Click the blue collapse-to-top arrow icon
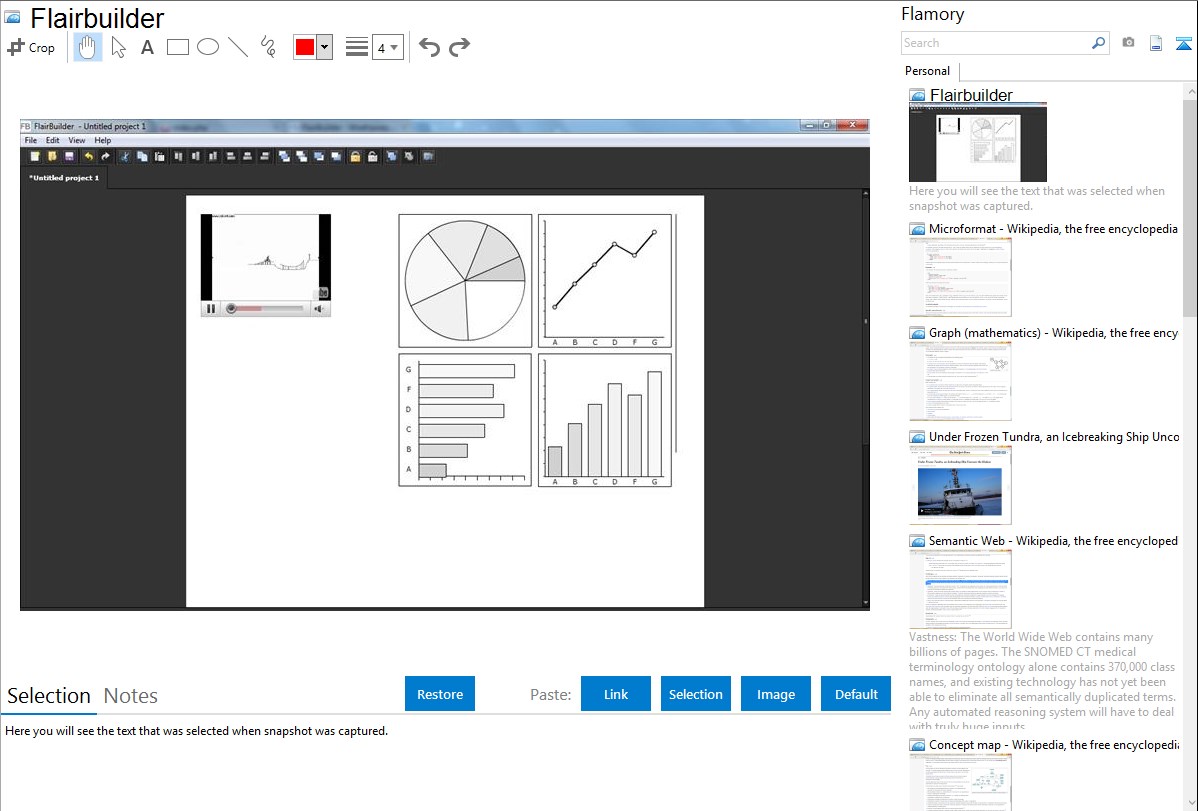The width and height of the screenshot is (1198, 811). (1183, 43)
